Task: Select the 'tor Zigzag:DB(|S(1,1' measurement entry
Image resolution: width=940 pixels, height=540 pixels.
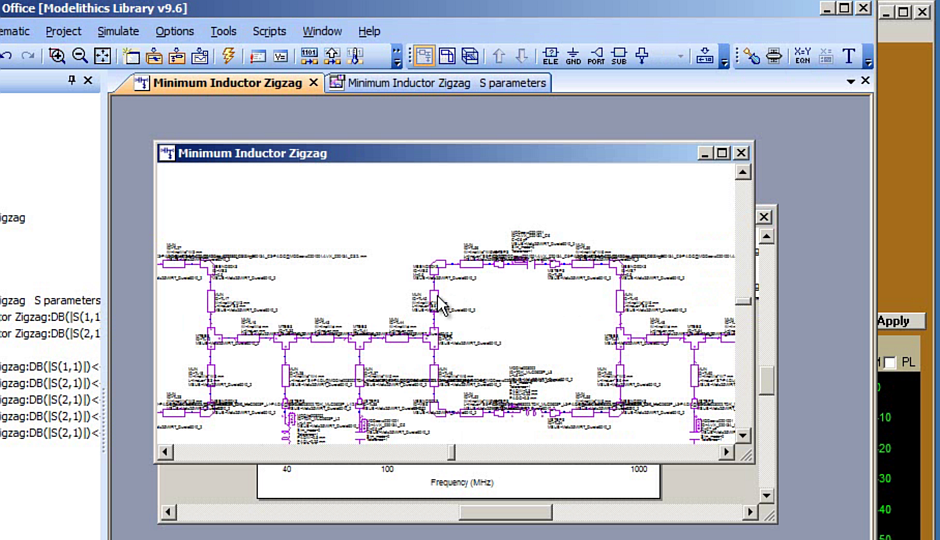Action: pos(50,317)
